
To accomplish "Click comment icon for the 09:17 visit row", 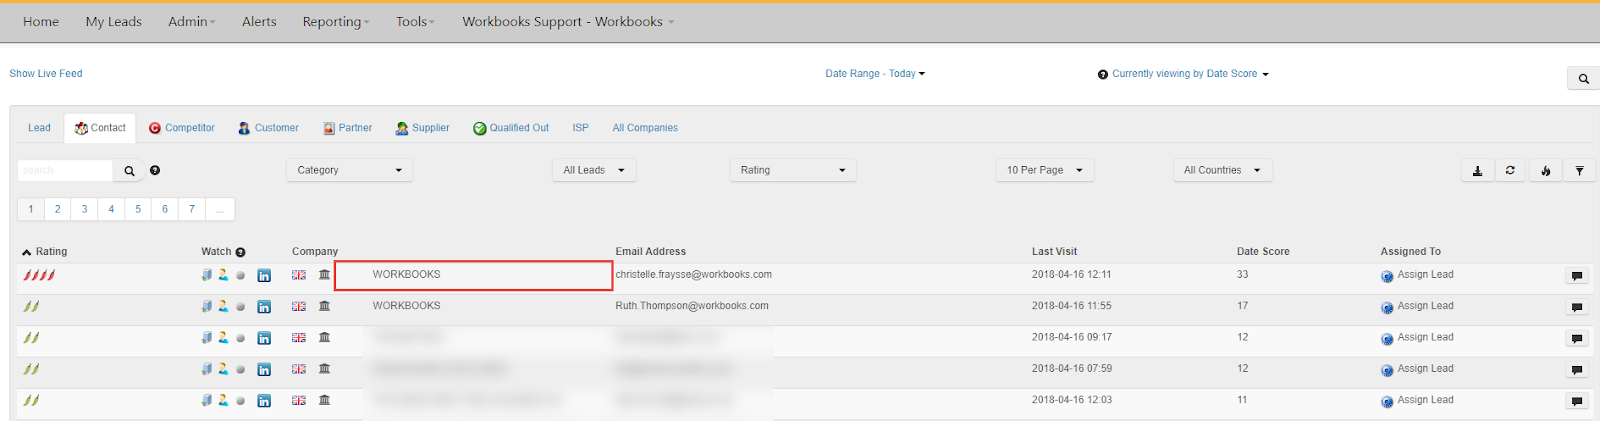I will (x=1577, y=339).
